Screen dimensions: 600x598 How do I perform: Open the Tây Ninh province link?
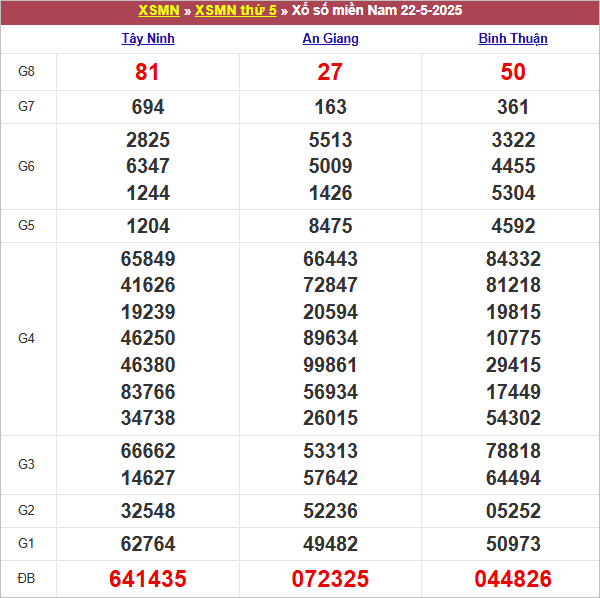pyautogui.click(x=148, y=39)
